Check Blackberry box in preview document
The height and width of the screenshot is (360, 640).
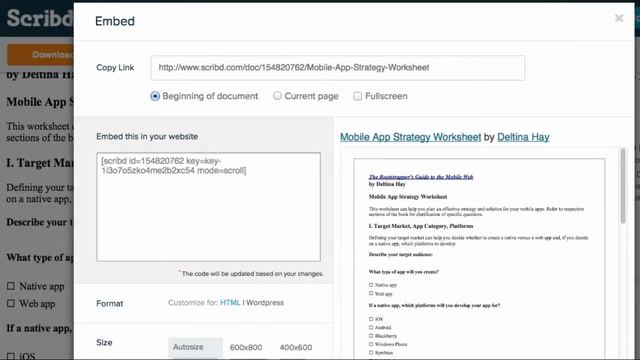371,336
